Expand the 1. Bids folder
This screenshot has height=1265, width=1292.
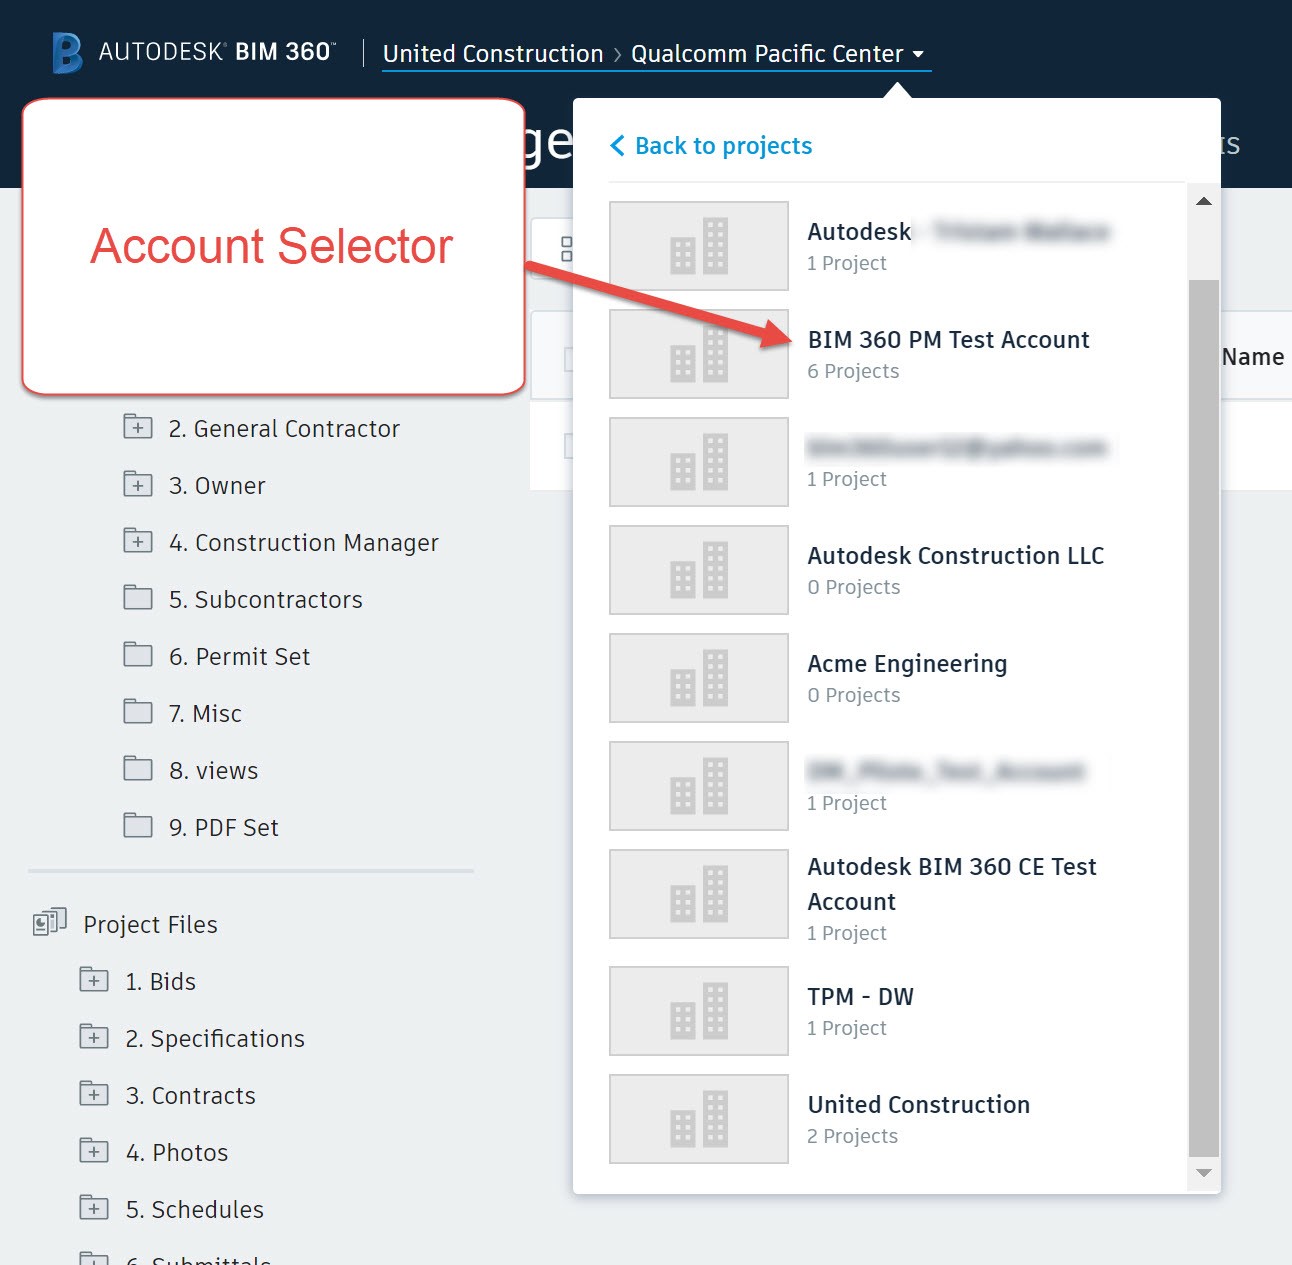click(94, 980)
